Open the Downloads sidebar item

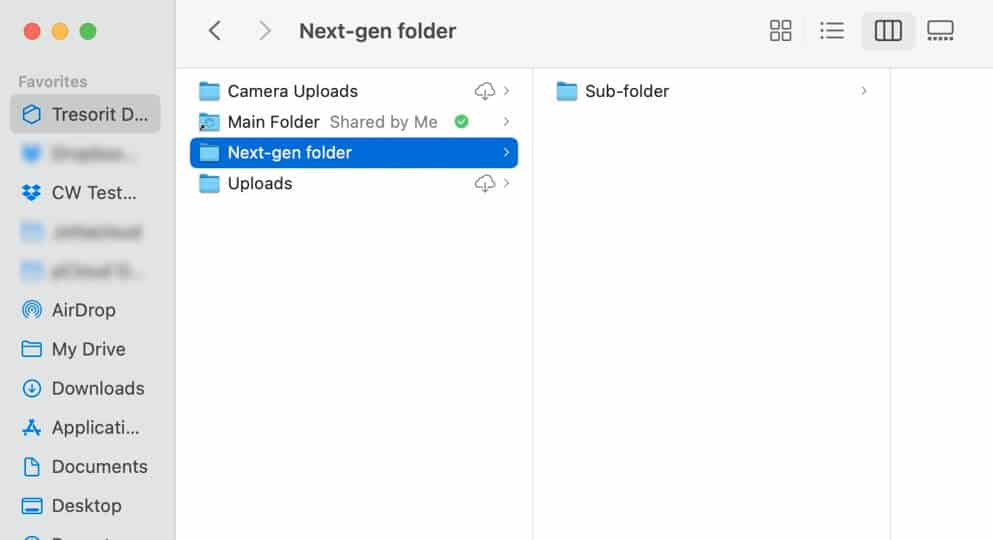point(85,388)
